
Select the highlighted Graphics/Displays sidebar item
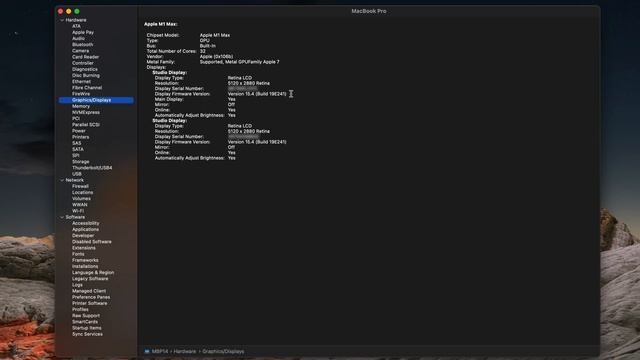point(96,100)
